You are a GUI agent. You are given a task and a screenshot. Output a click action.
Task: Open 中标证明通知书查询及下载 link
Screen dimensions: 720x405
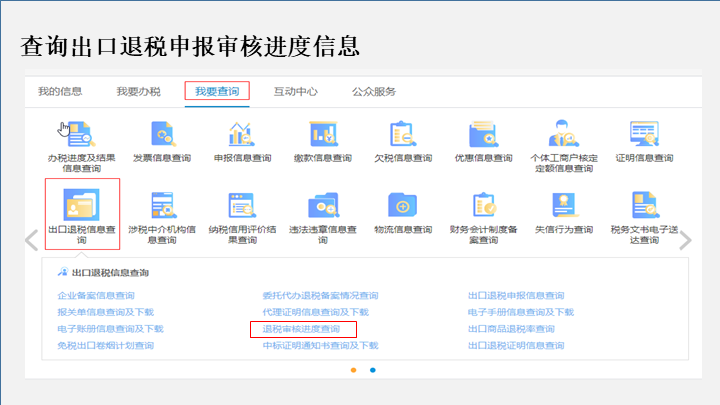tap(321, 345)
